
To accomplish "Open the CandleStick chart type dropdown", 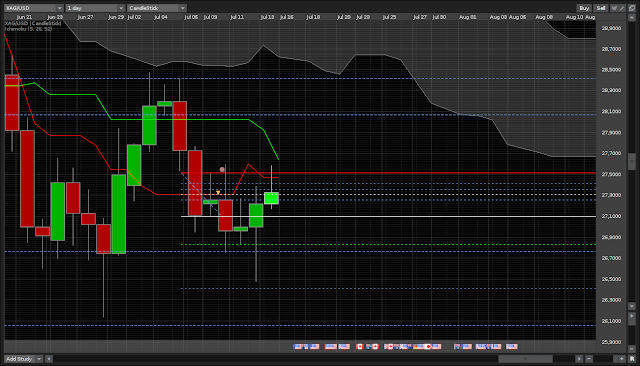I will click(157, 8).
